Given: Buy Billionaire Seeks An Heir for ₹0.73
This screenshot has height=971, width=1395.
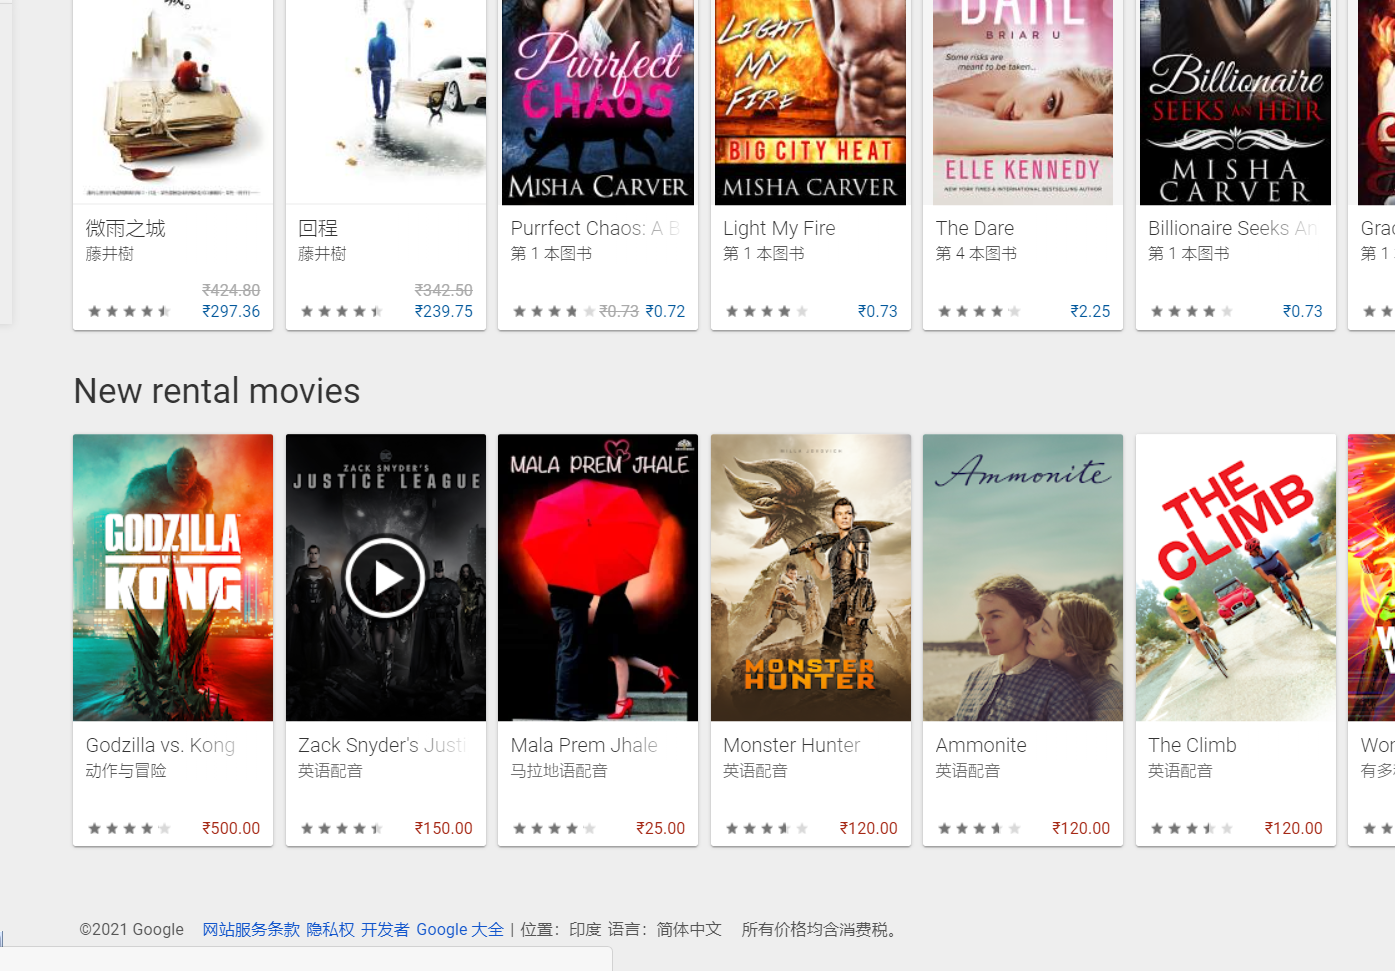Looking at the screenshot, I should 1303,311.
